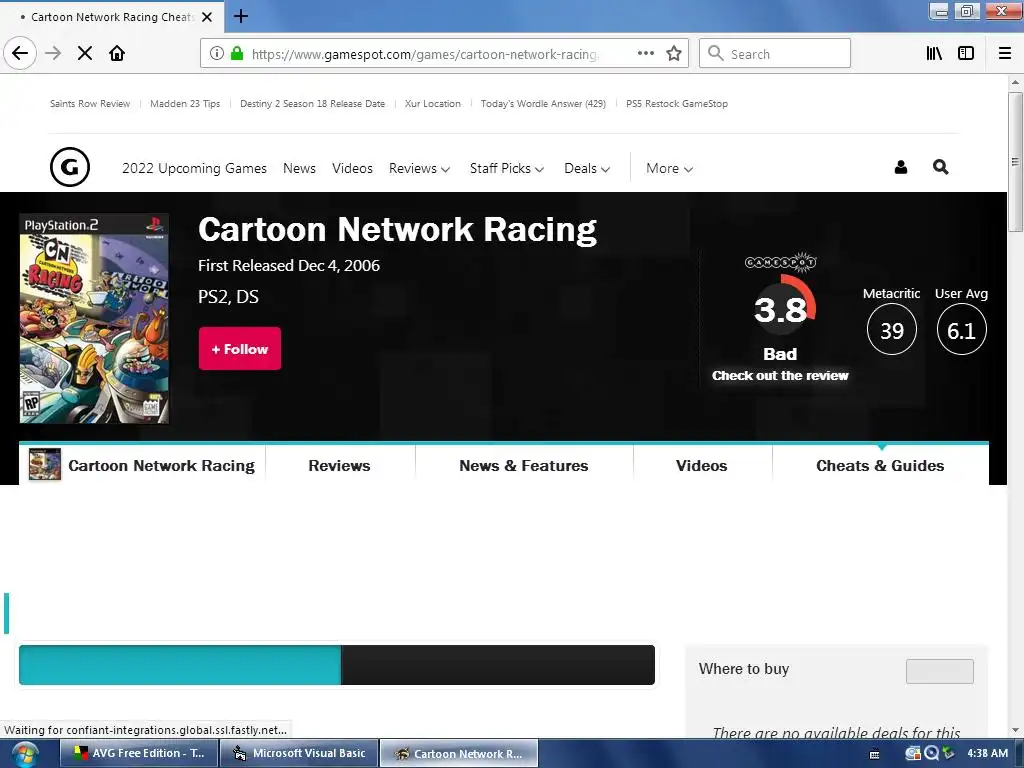The width and height of the screenshot is (1024, 768).
Task: Bookmark this page with the star icon
Action: pos(674,53)
